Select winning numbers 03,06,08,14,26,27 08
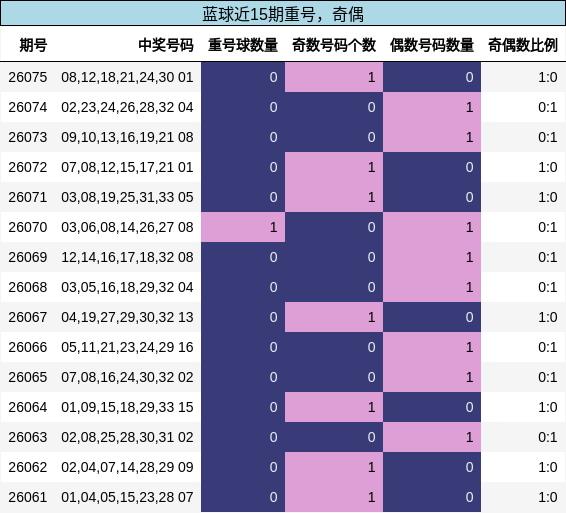Image resolution: width=566 pixels, height=513 pixels. (x=127, y=227)
